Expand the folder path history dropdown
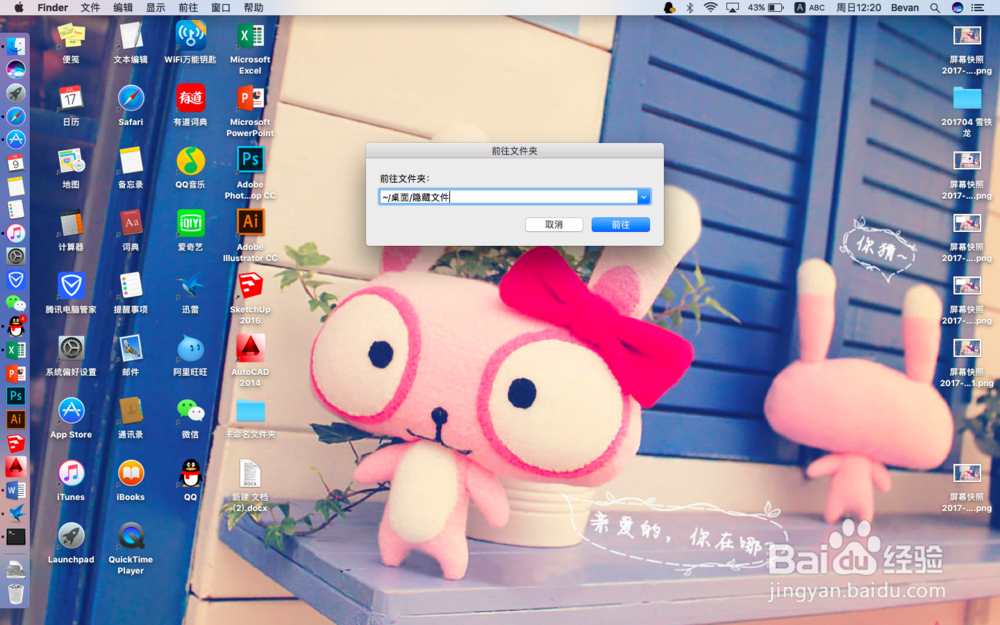The width and height of the screenshot is (1000, 625). pos(643,197)
